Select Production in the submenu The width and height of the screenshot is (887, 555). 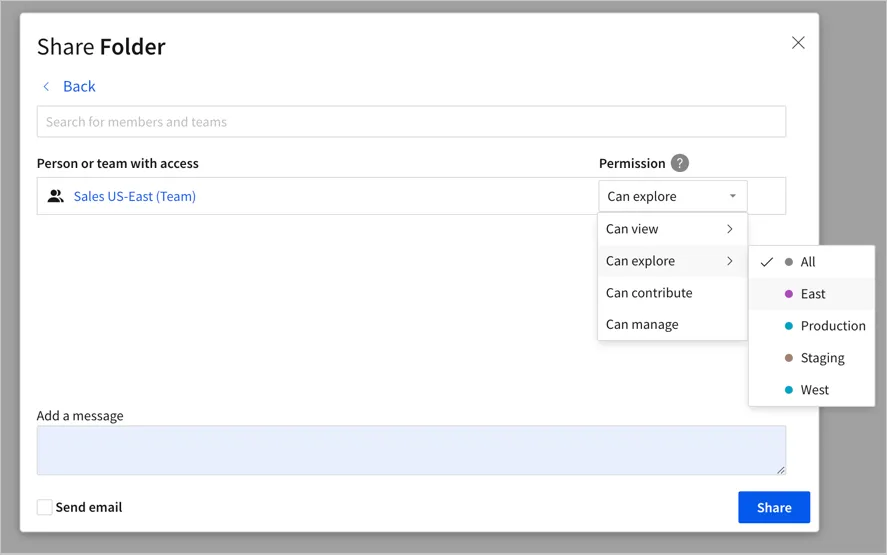812,326
